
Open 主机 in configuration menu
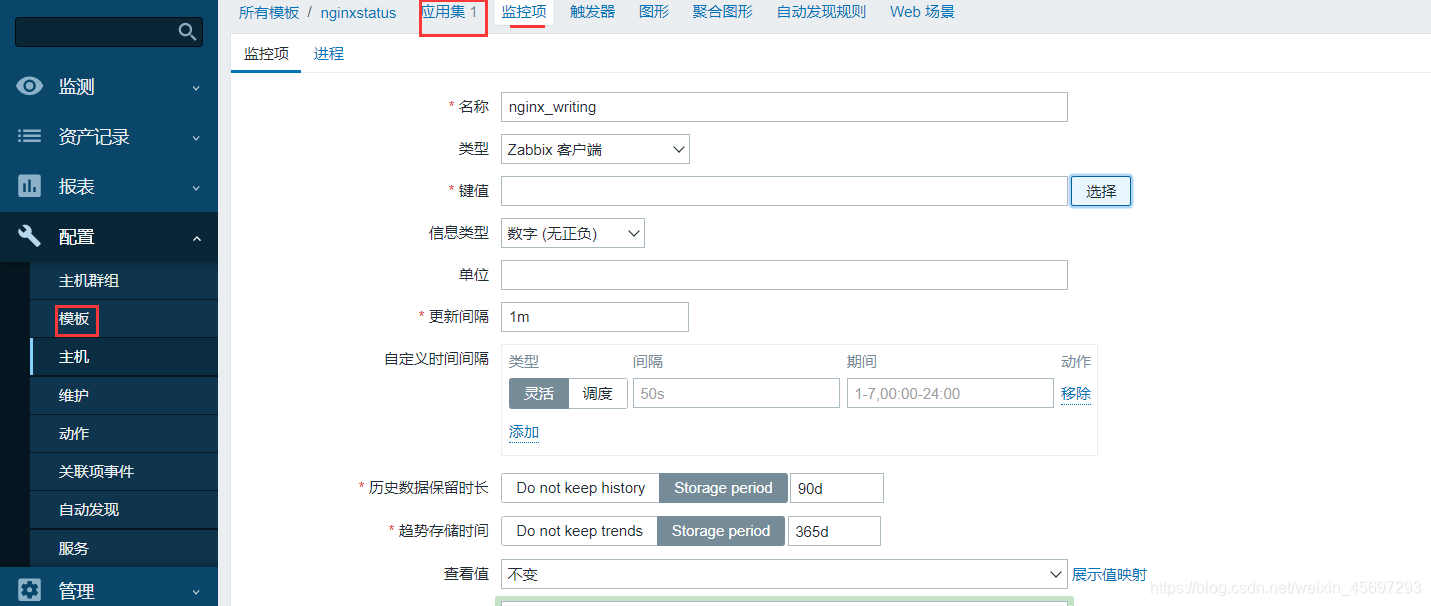point(74,357)
